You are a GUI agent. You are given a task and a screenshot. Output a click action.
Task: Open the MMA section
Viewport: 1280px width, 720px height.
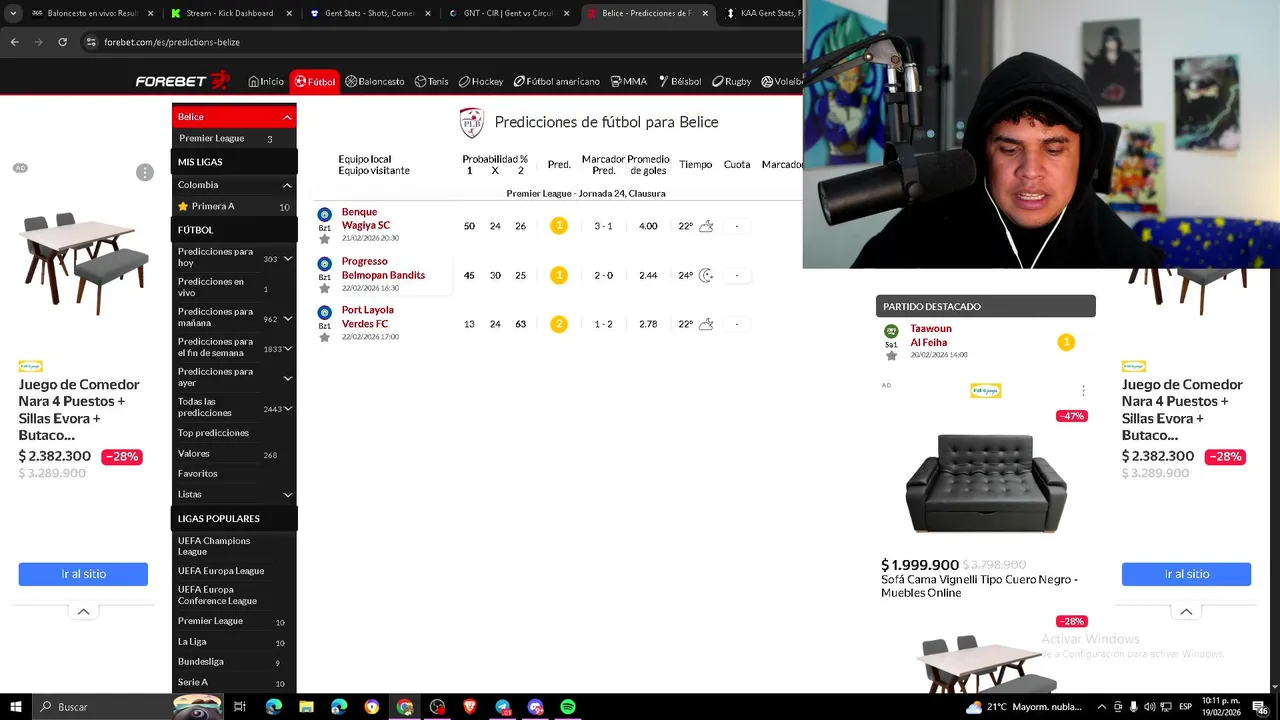628,81
